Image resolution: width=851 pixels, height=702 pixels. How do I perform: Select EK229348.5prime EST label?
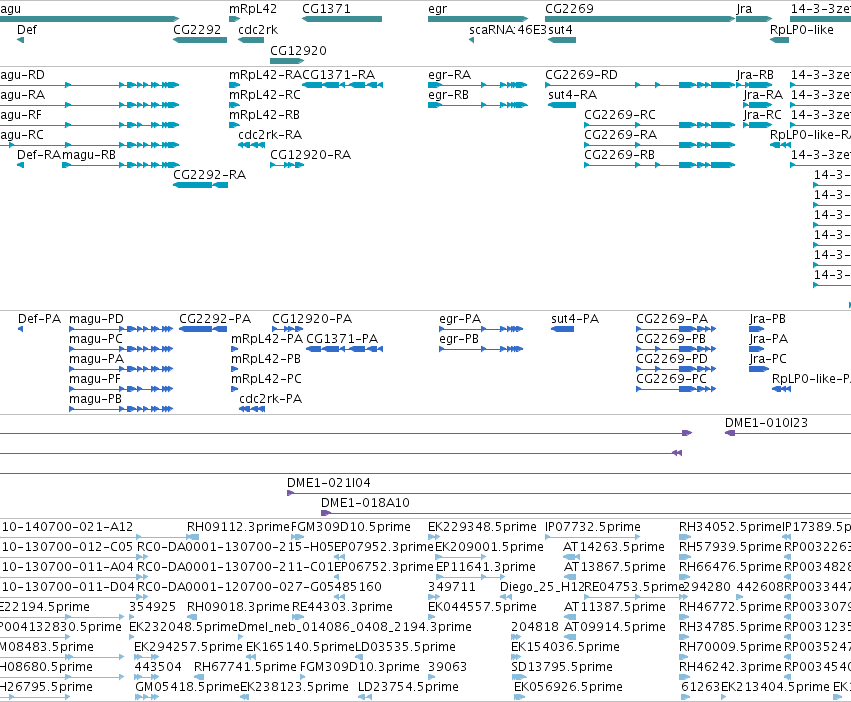[x=482, y=527]
